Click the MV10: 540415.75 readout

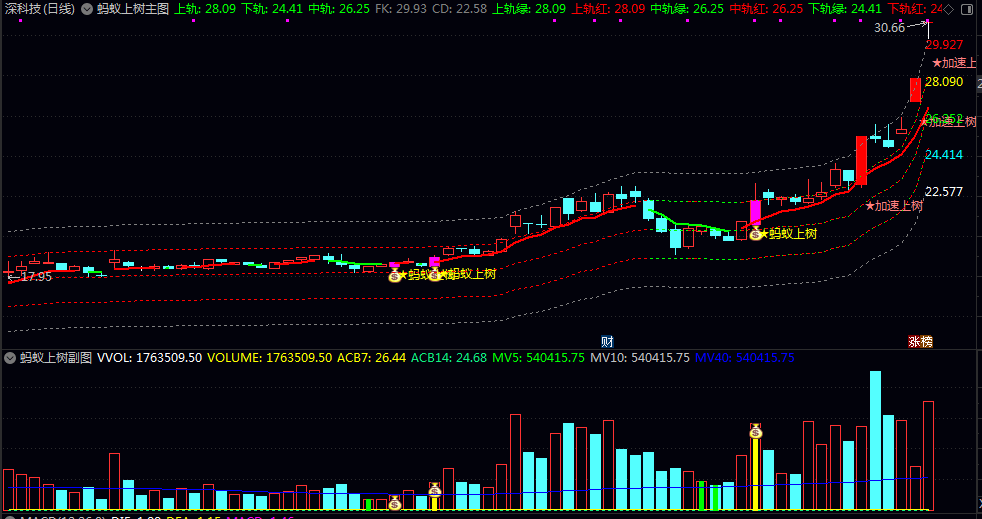point(640,358)
